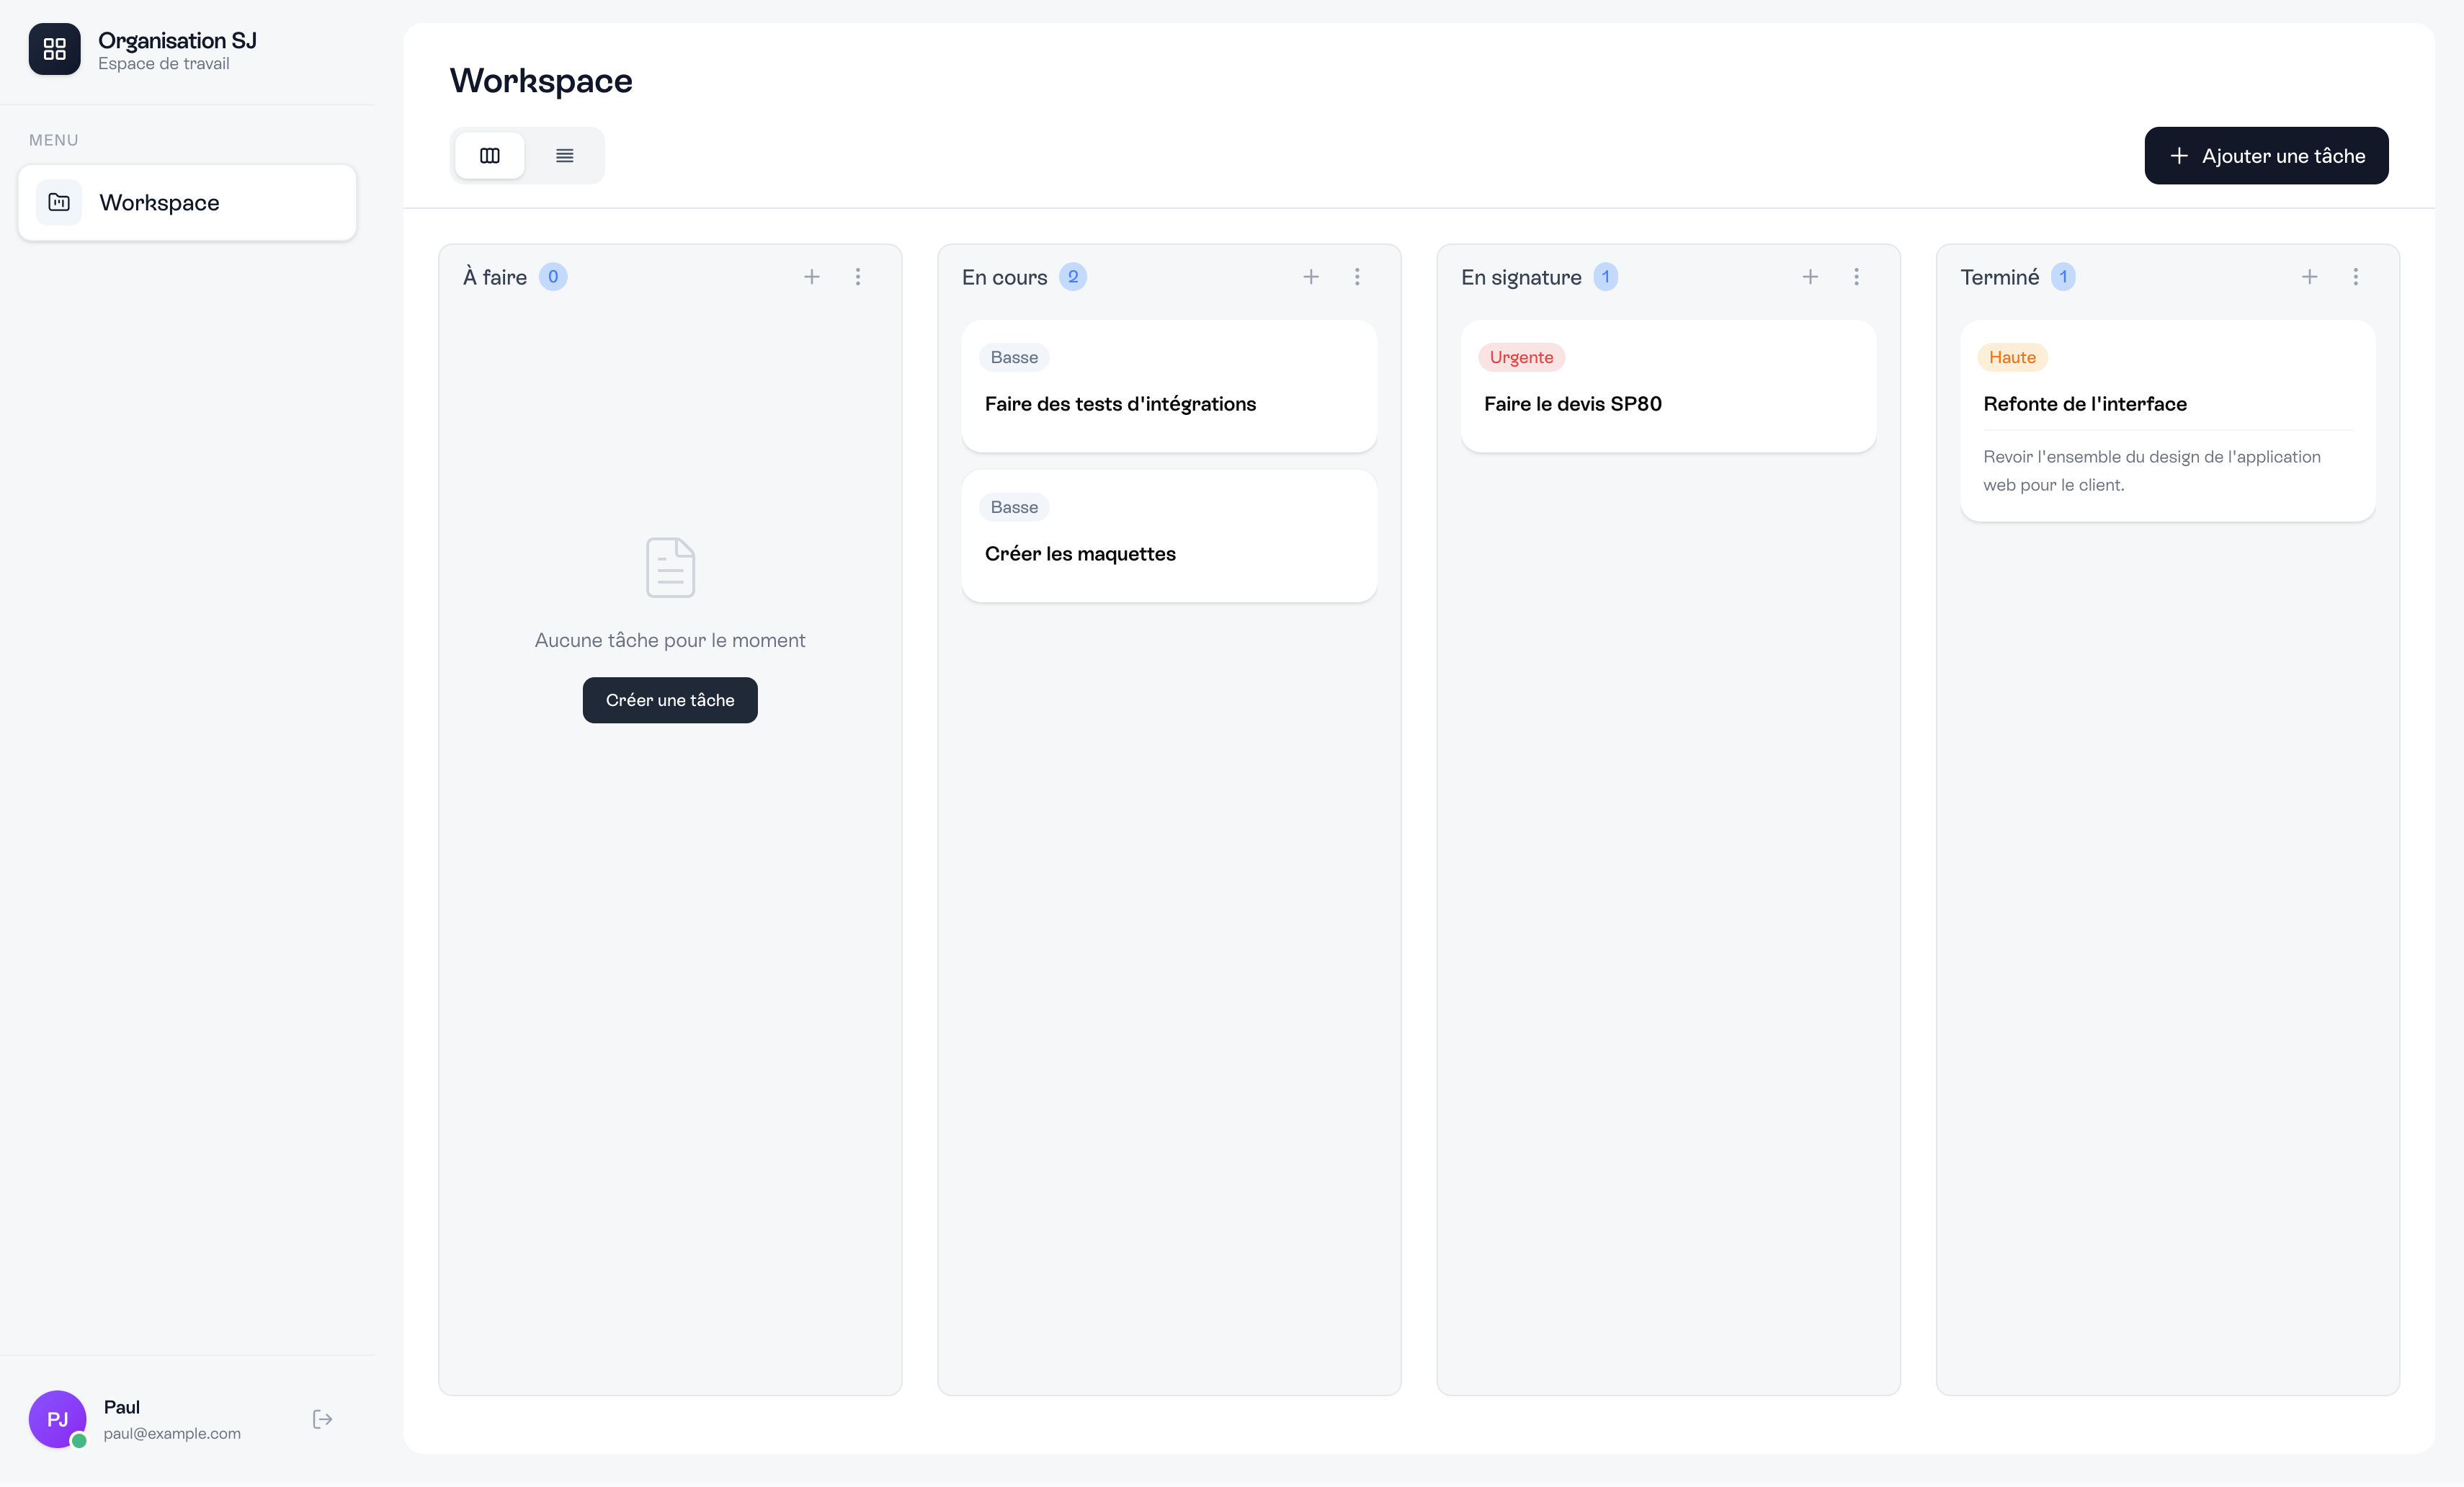Click the plus icon in À faire column

[811, 277]
